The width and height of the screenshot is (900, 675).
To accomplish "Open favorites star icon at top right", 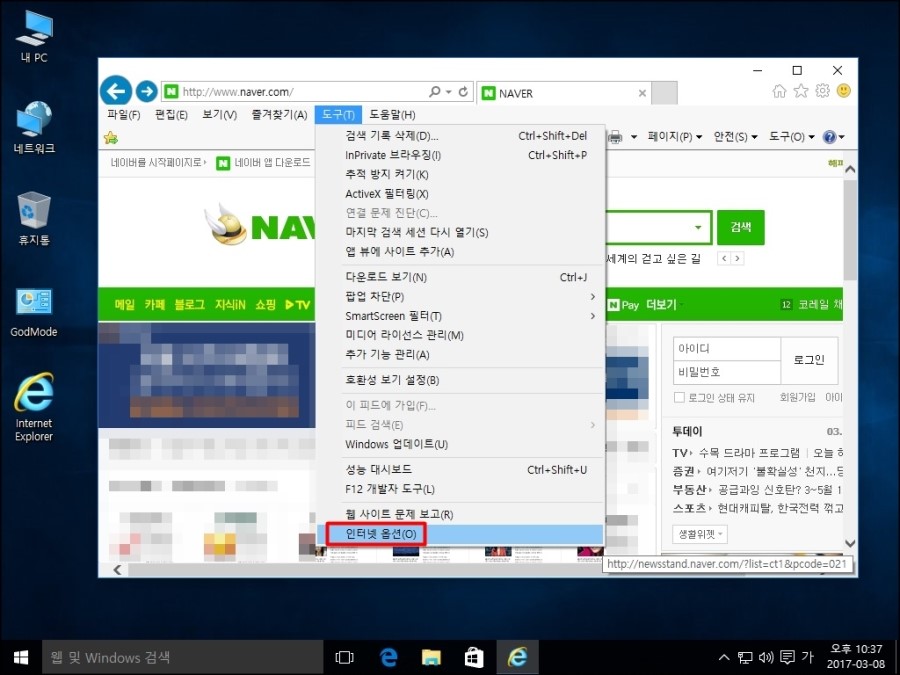I will click(801, 91).
